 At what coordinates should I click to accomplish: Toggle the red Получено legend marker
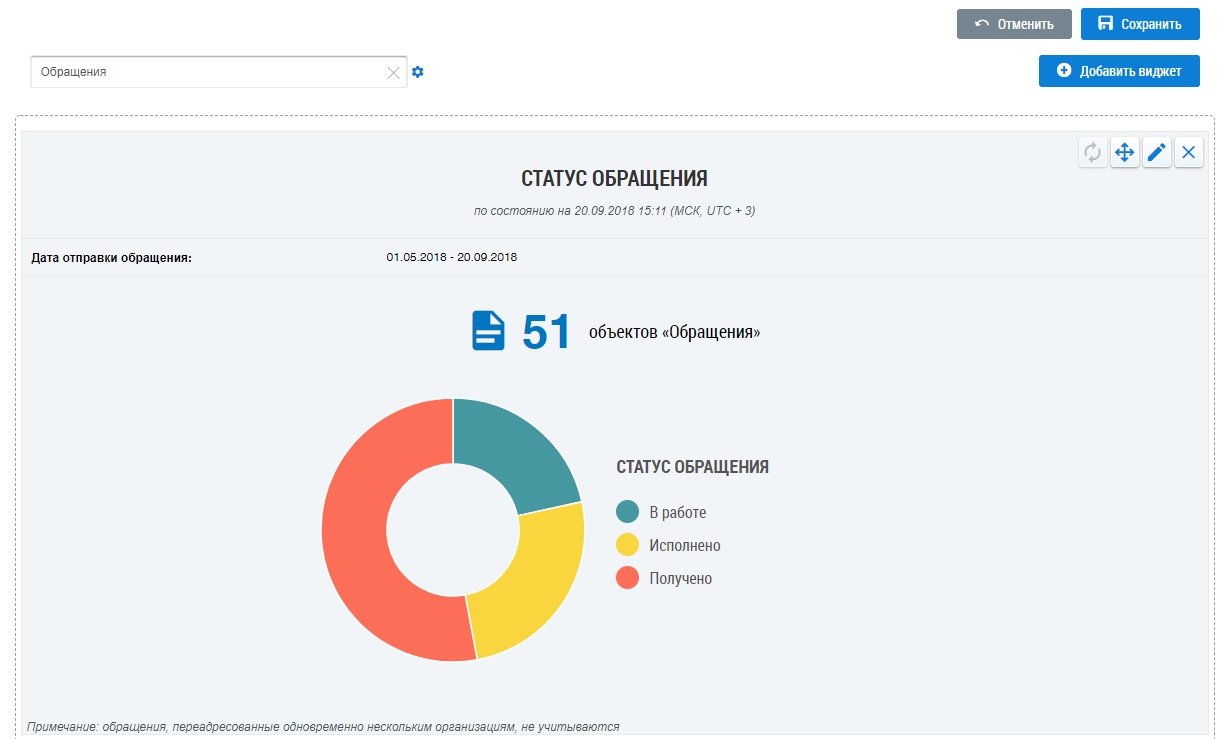627,578
